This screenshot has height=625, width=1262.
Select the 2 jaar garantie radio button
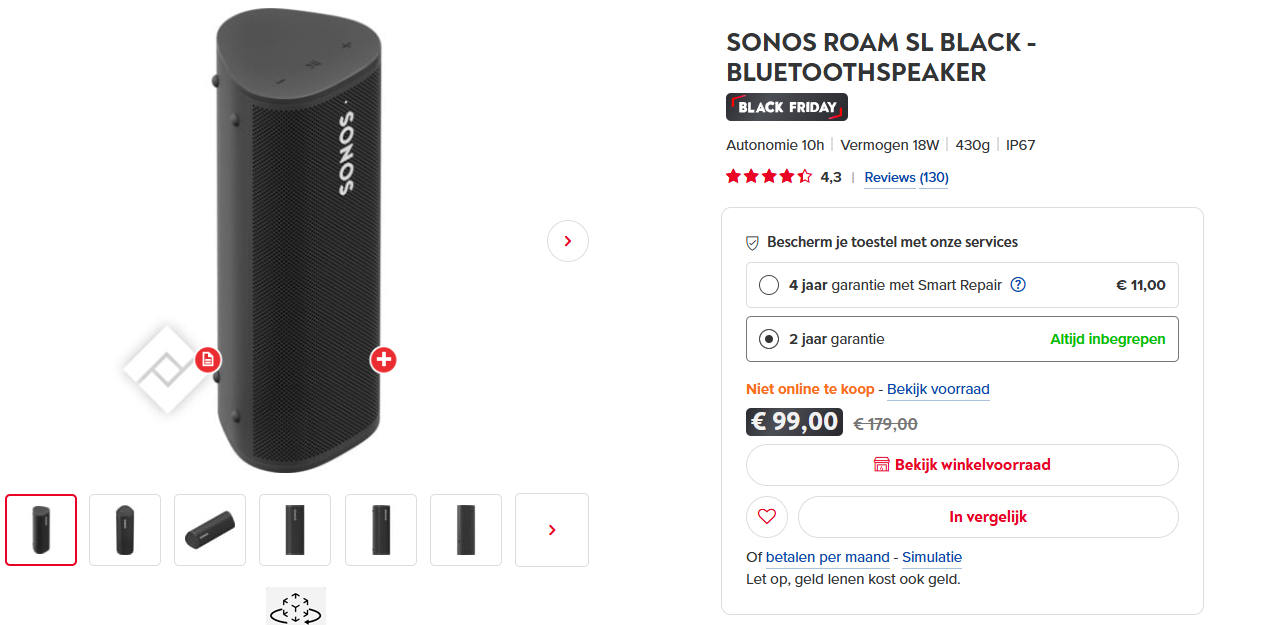coord(768,338)
